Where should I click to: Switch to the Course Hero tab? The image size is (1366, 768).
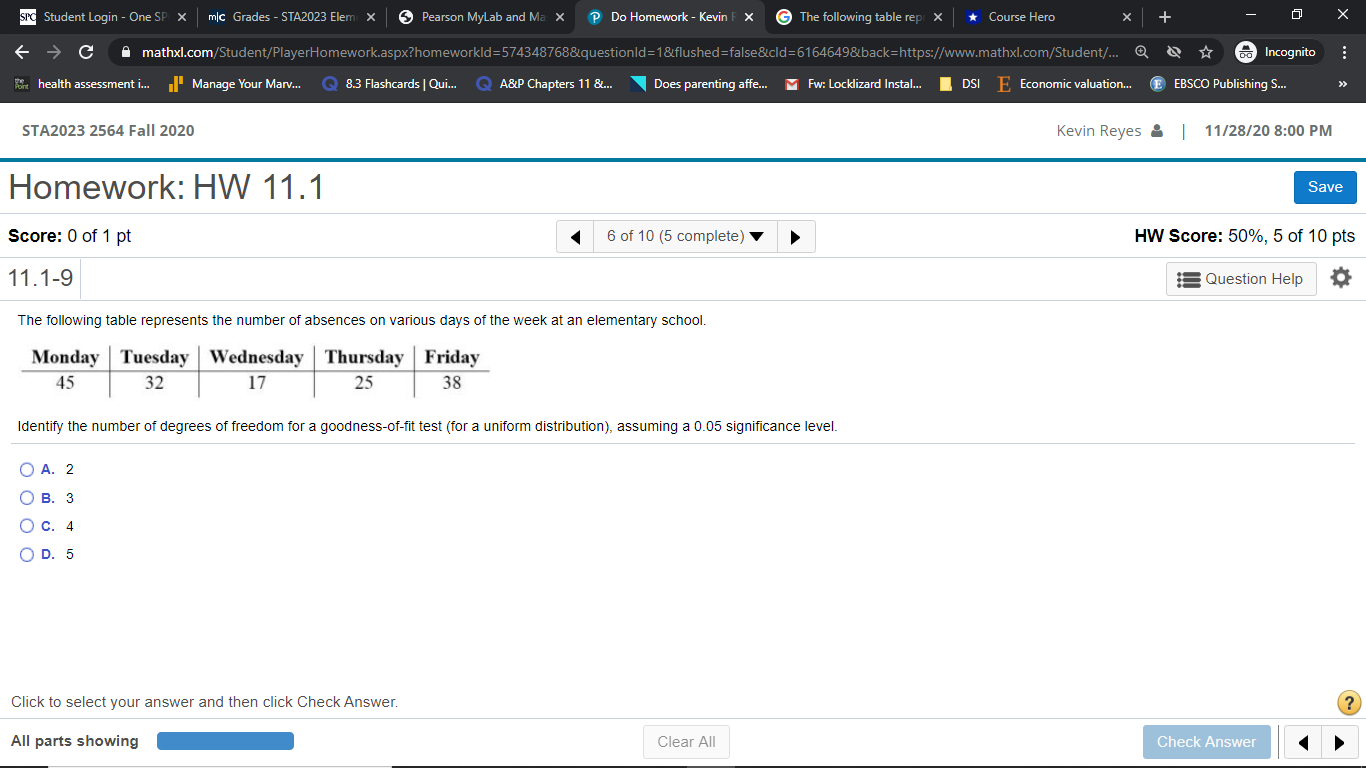pos(1047,17)
